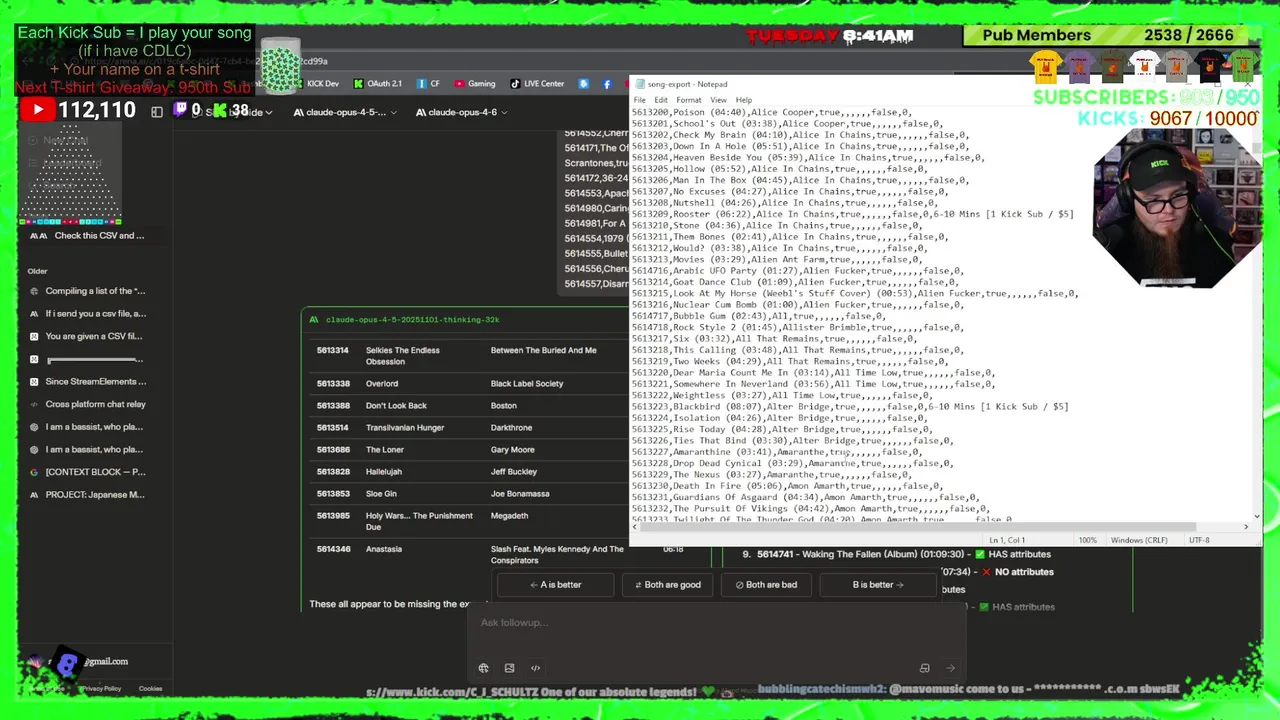Open the CF bookmark
1280x720 pixels.
point(428,84)
